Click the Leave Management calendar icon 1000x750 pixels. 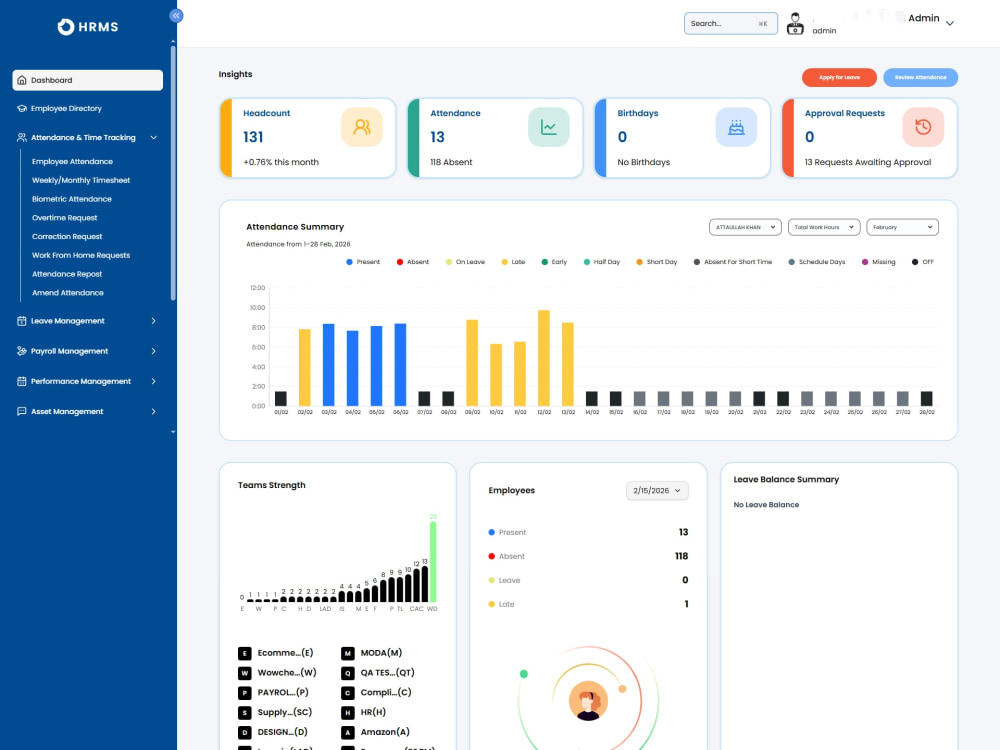tap(22, 321)
